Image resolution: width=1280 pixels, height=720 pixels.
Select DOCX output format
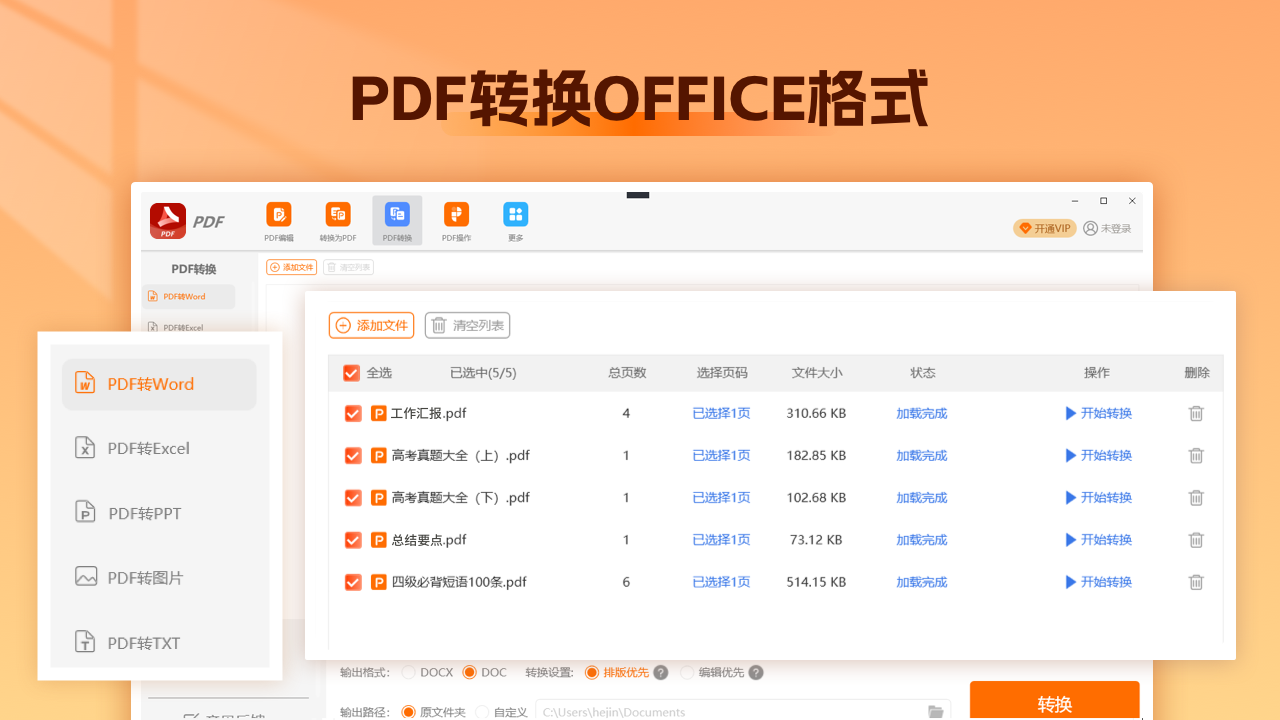coord(410,672)
